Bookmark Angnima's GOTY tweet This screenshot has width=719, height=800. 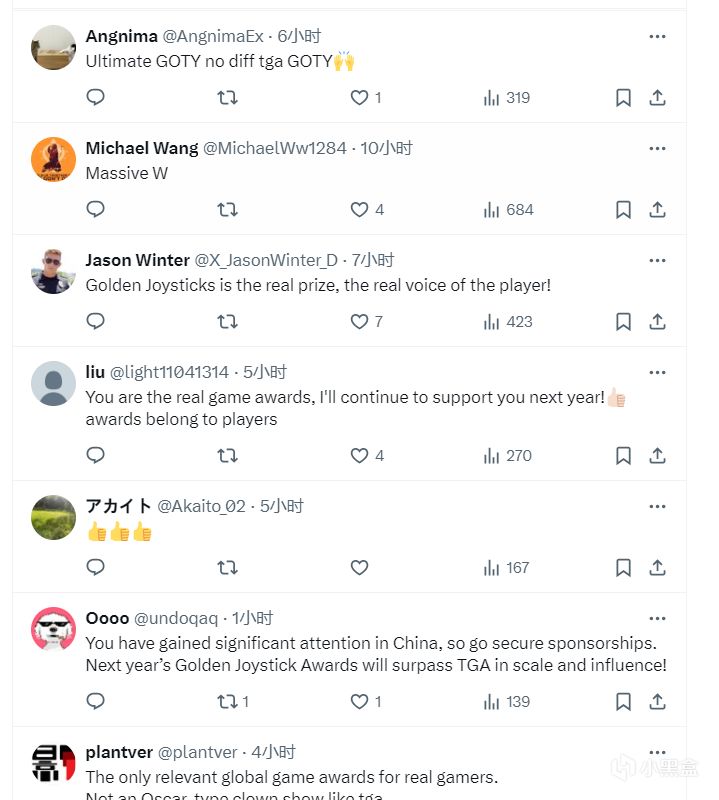tap(623, 98)
